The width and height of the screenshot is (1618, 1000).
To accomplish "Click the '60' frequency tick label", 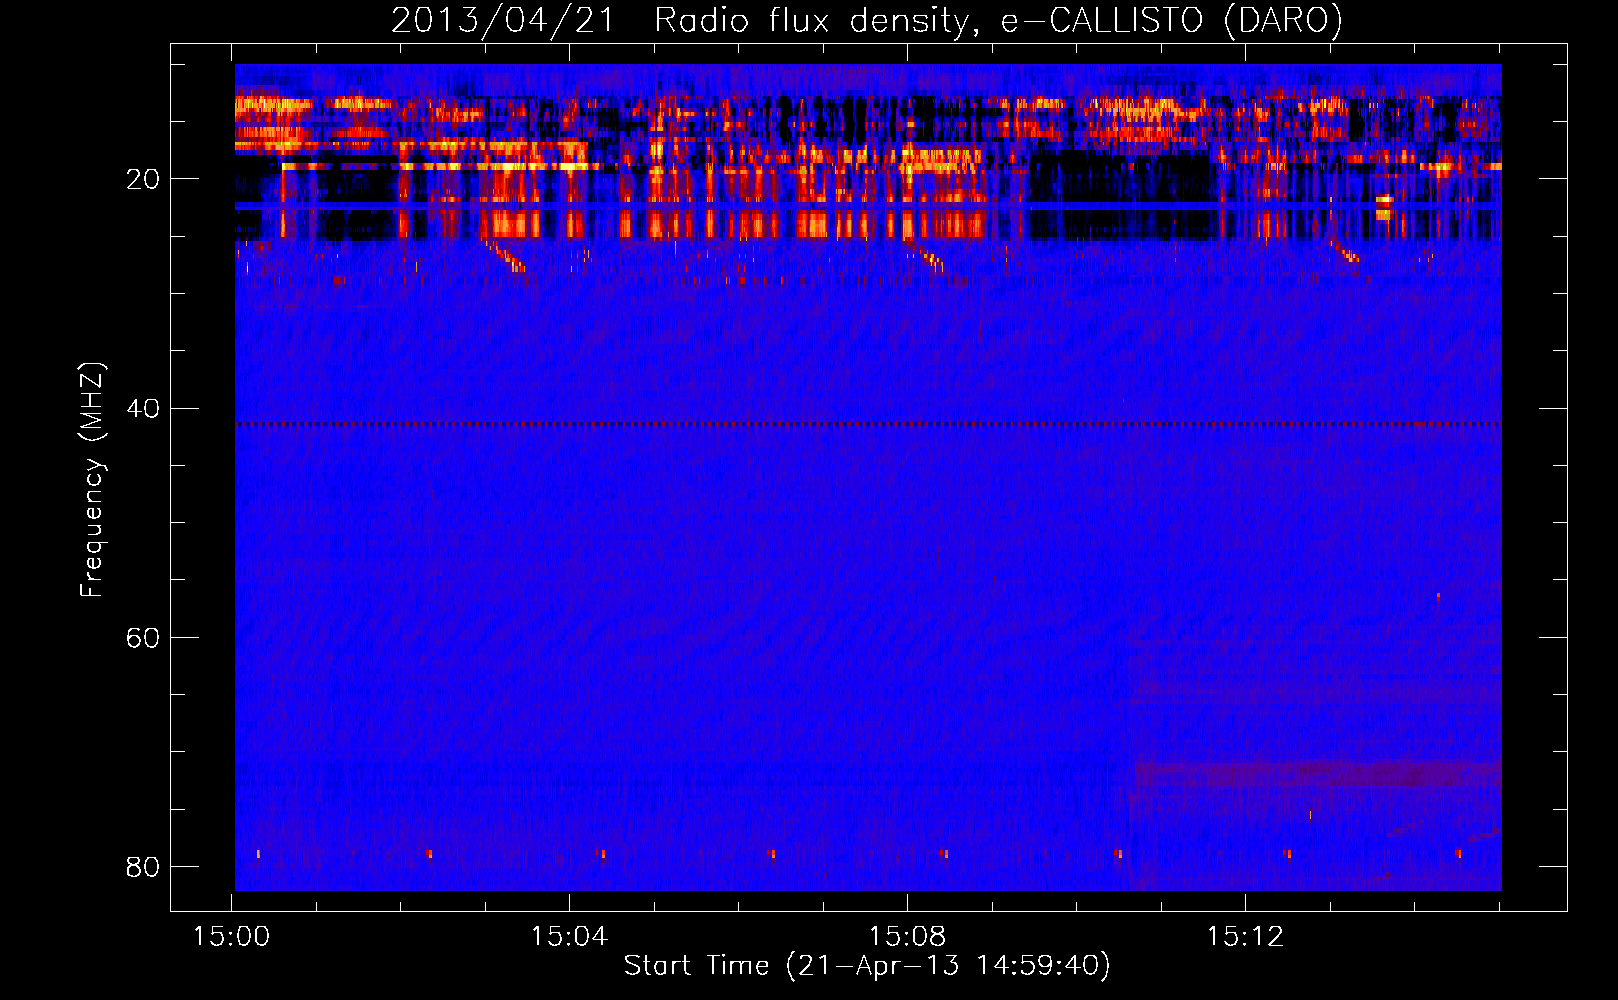I will [x=143, y=637].
